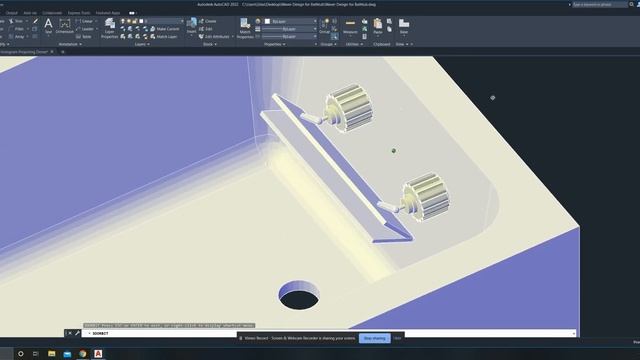
Task: Click the search magnifier icon
Action: 631,4
